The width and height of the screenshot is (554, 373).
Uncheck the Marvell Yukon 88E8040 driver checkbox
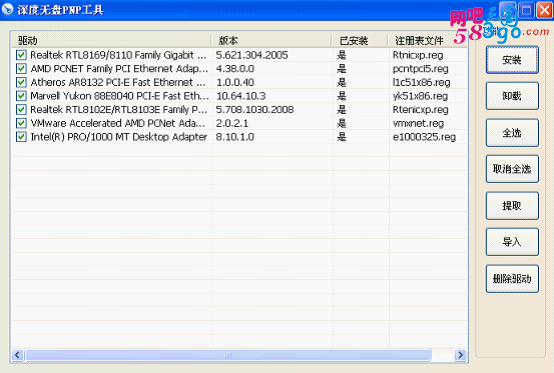pyautogui.click(x=21, y=96)
